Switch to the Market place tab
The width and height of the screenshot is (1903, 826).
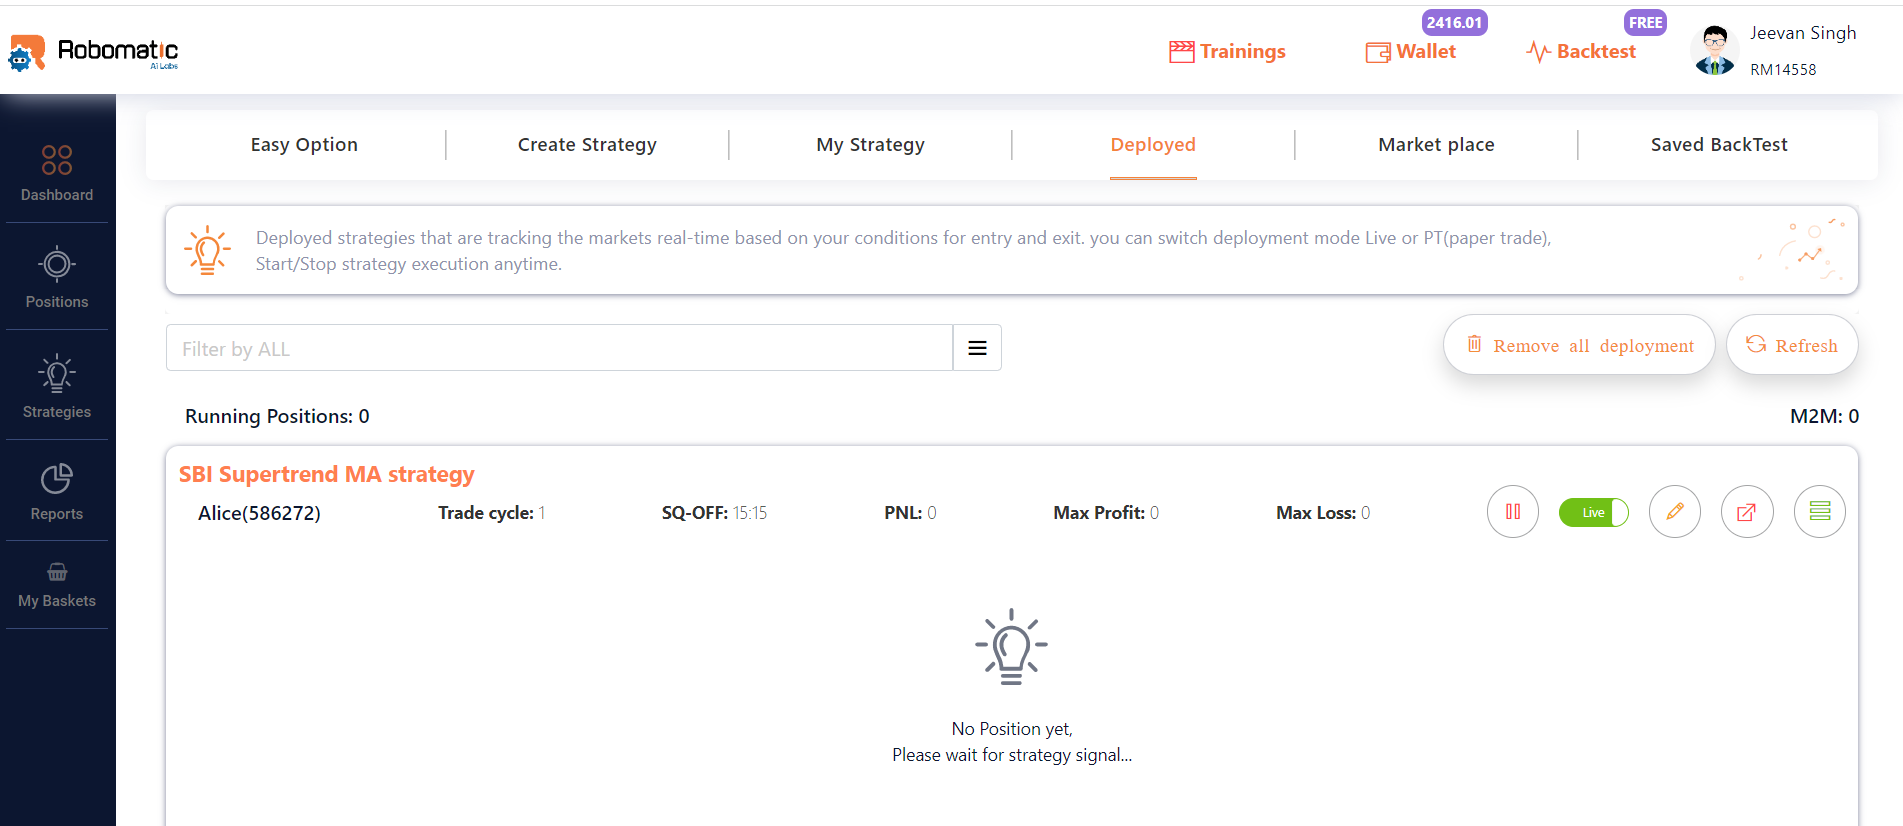[x=1436, y=145]
